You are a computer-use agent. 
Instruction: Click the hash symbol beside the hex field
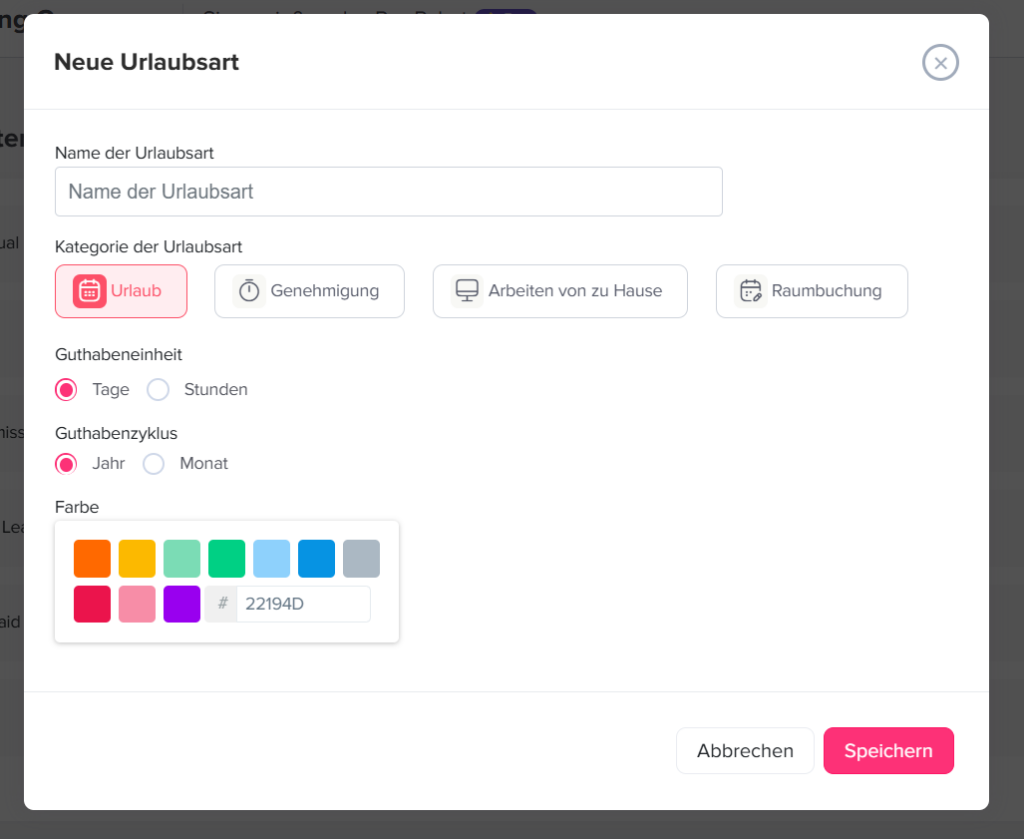(x=222, y=604)
